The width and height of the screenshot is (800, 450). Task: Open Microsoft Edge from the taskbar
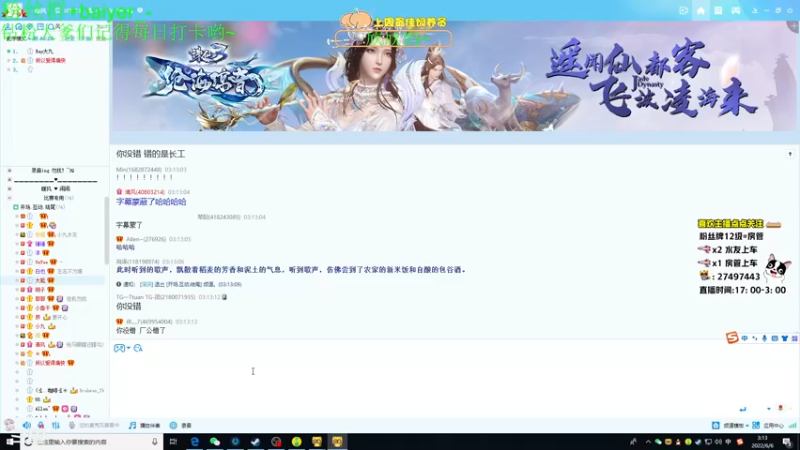click(194, 442)
